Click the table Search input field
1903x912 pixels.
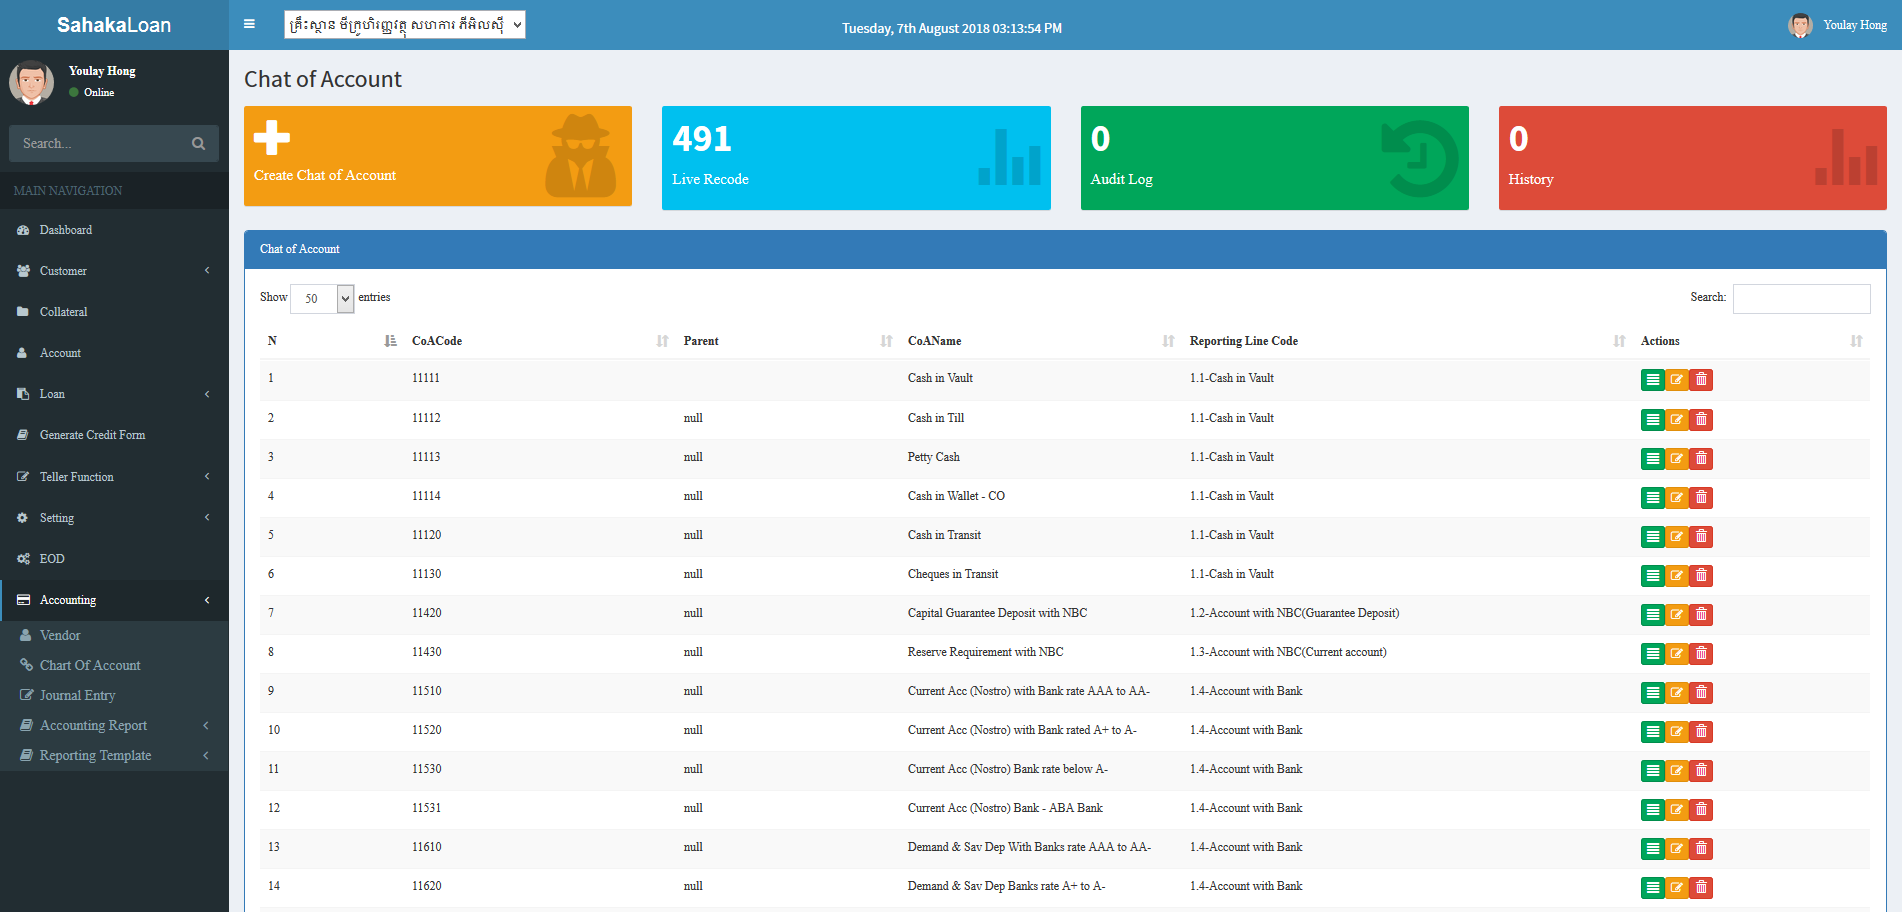coord(1801,298)
